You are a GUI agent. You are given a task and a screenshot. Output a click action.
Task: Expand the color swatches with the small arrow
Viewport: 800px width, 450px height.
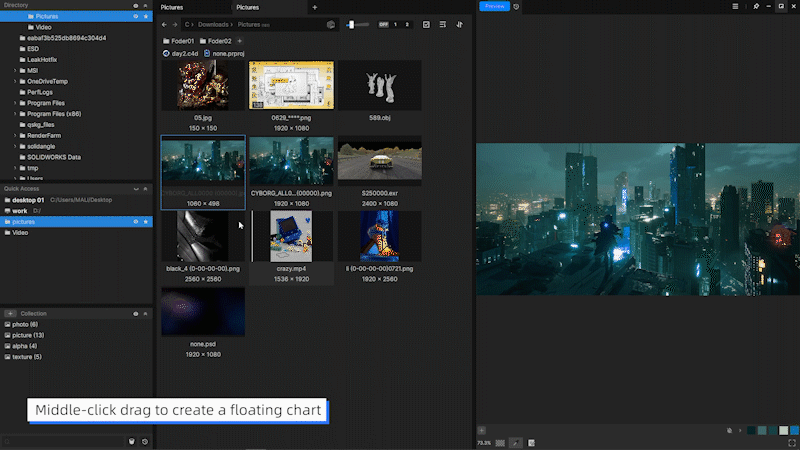[740, 431]
